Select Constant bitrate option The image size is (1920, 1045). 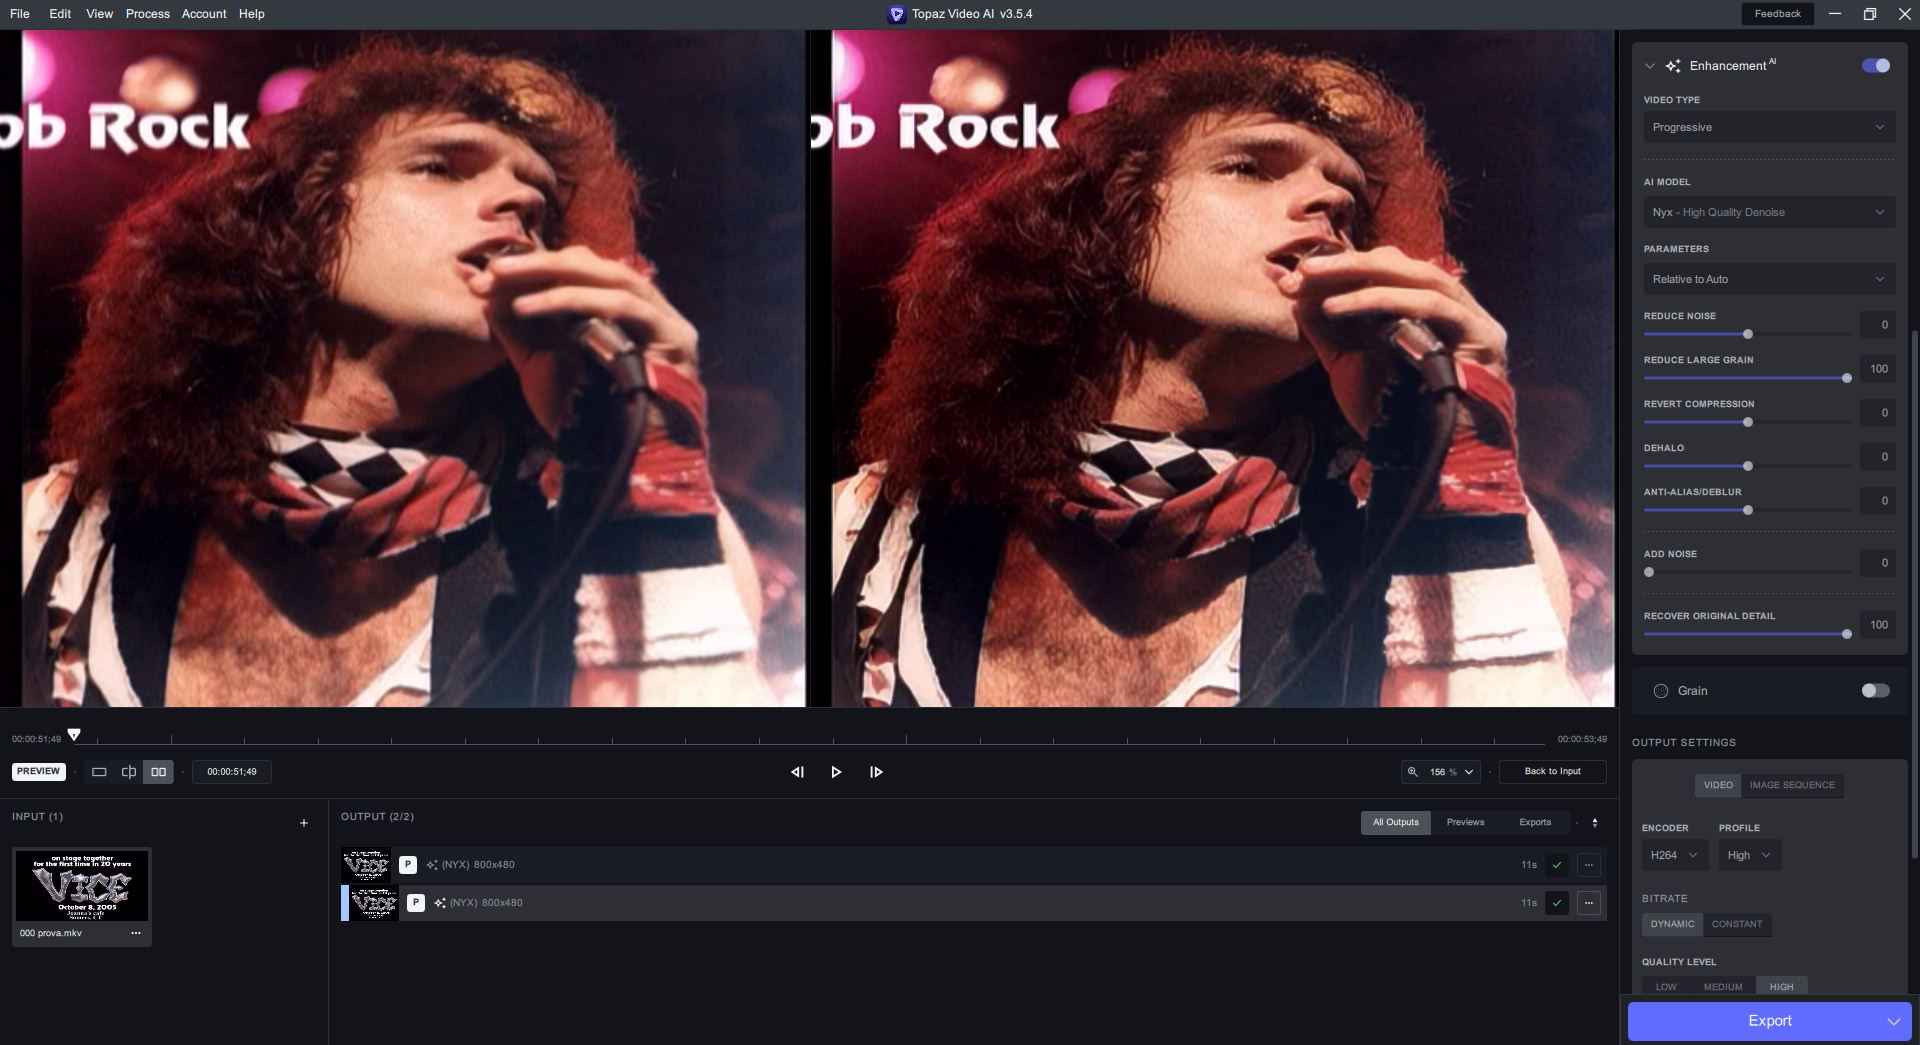[1736, 924]
